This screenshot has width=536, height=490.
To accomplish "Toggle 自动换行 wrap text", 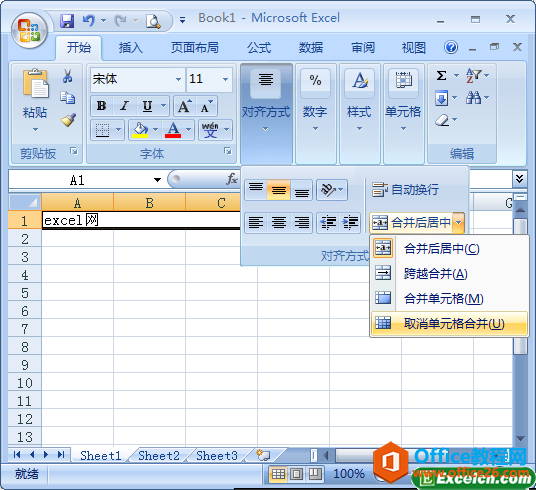I will coord(405,190).
